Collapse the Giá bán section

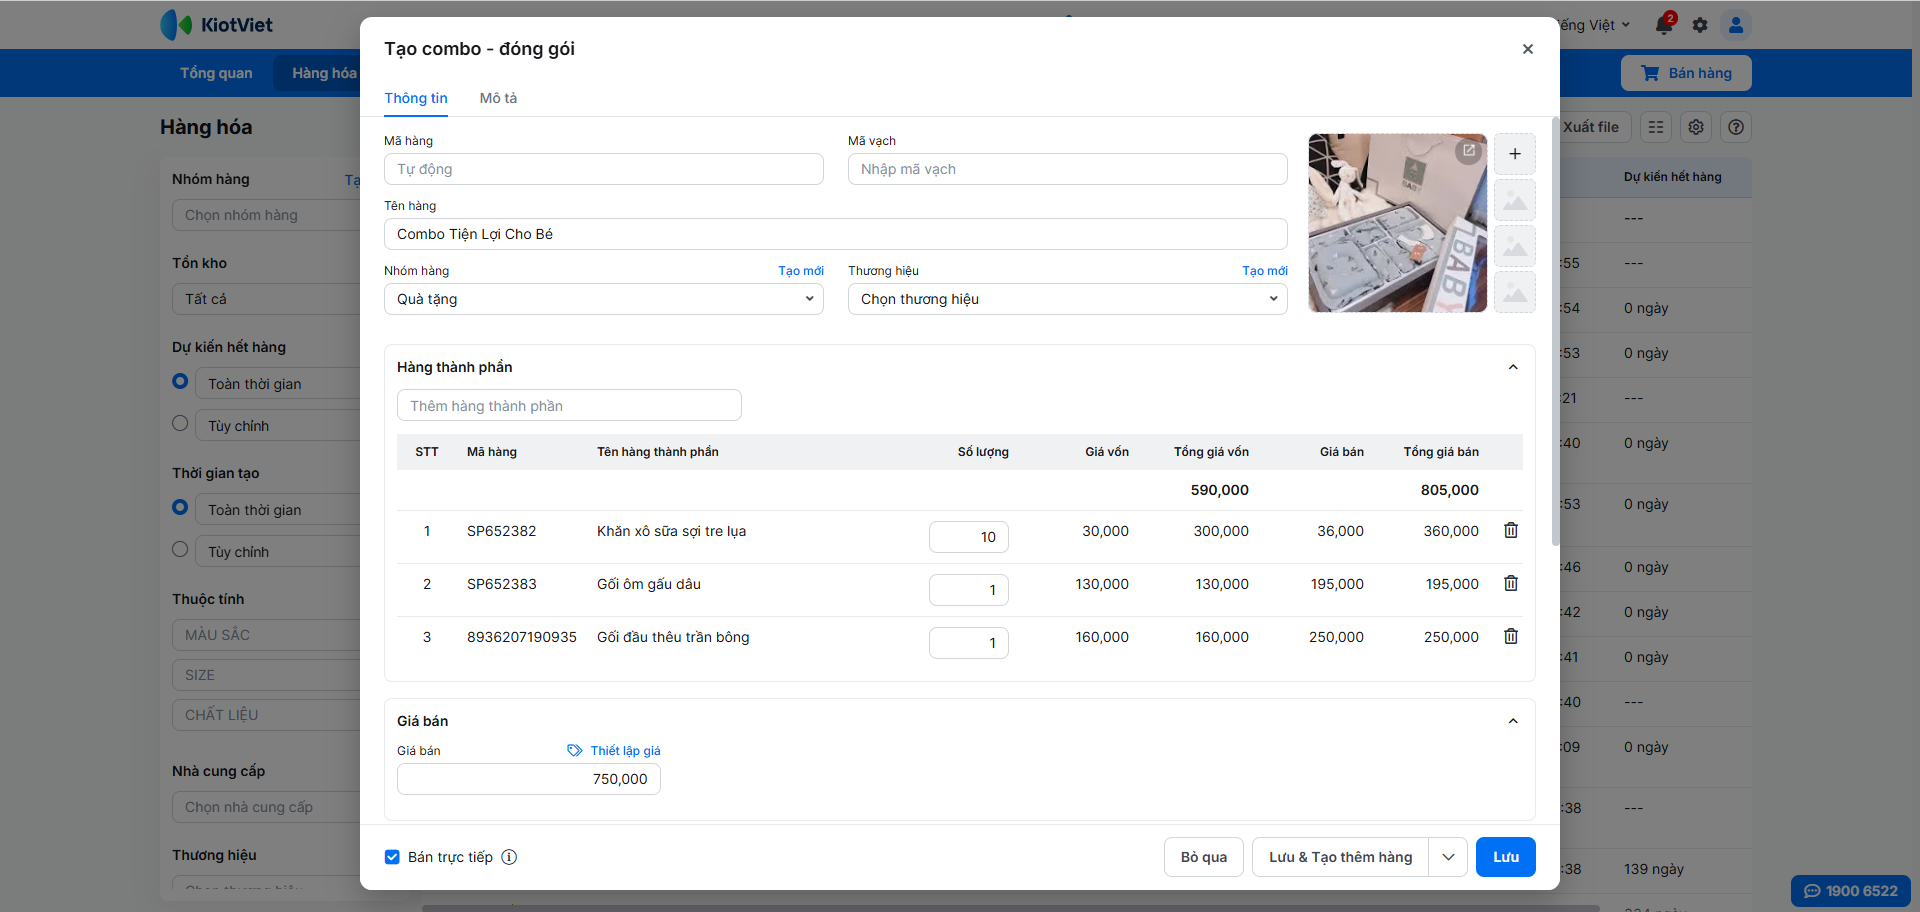(1513, 721)
